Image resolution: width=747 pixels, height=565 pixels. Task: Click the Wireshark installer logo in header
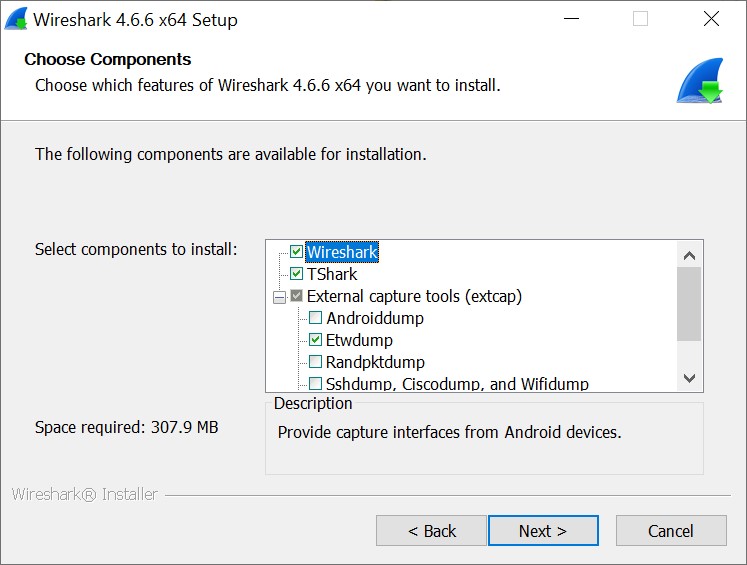[700, 81]
